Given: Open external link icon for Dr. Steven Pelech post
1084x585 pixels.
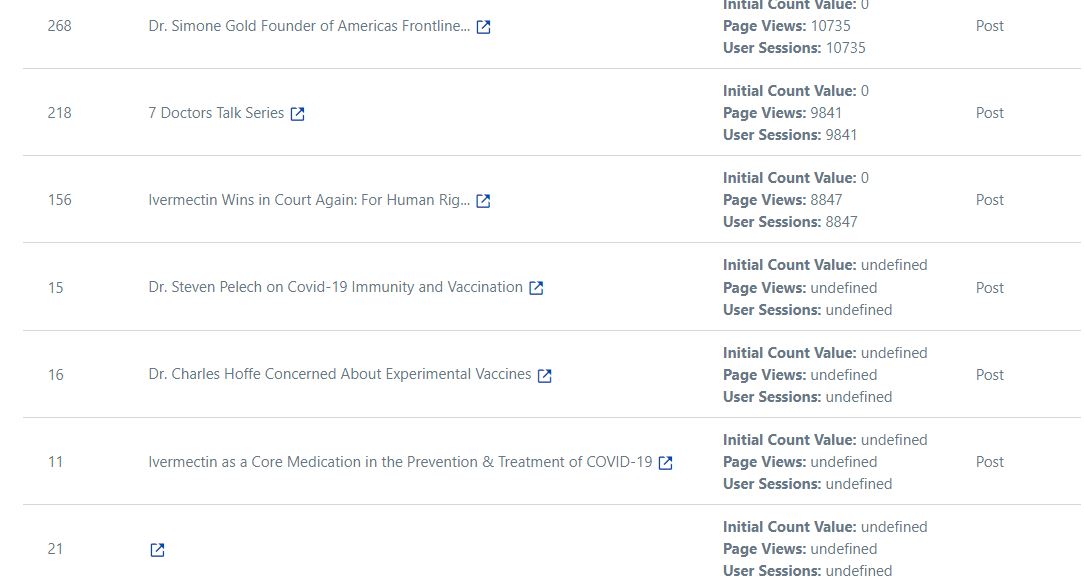Looking at the screenshot, I should [536, 288].
